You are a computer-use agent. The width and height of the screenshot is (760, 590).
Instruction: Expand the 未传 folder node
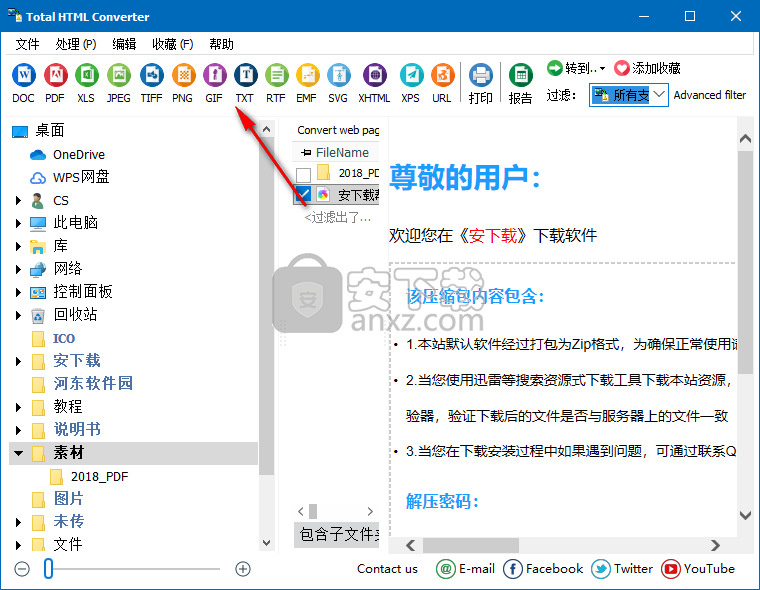tap(18, 522)
